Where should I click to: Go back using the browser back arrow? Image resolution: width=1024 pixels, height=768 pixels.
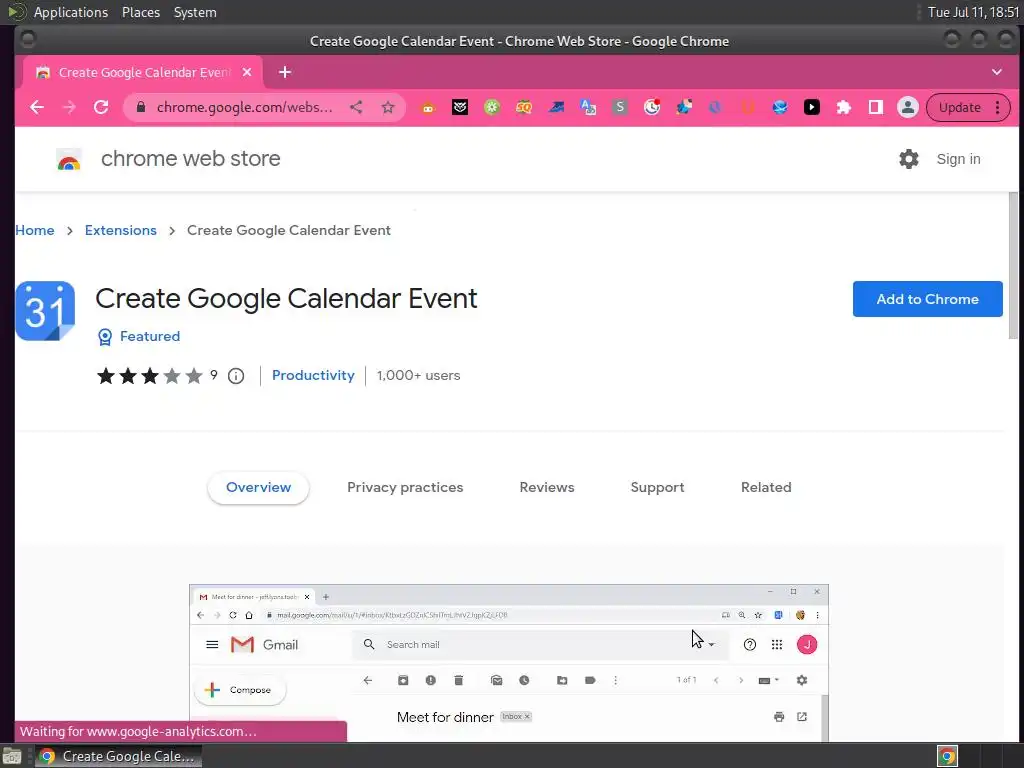[37, 107]
